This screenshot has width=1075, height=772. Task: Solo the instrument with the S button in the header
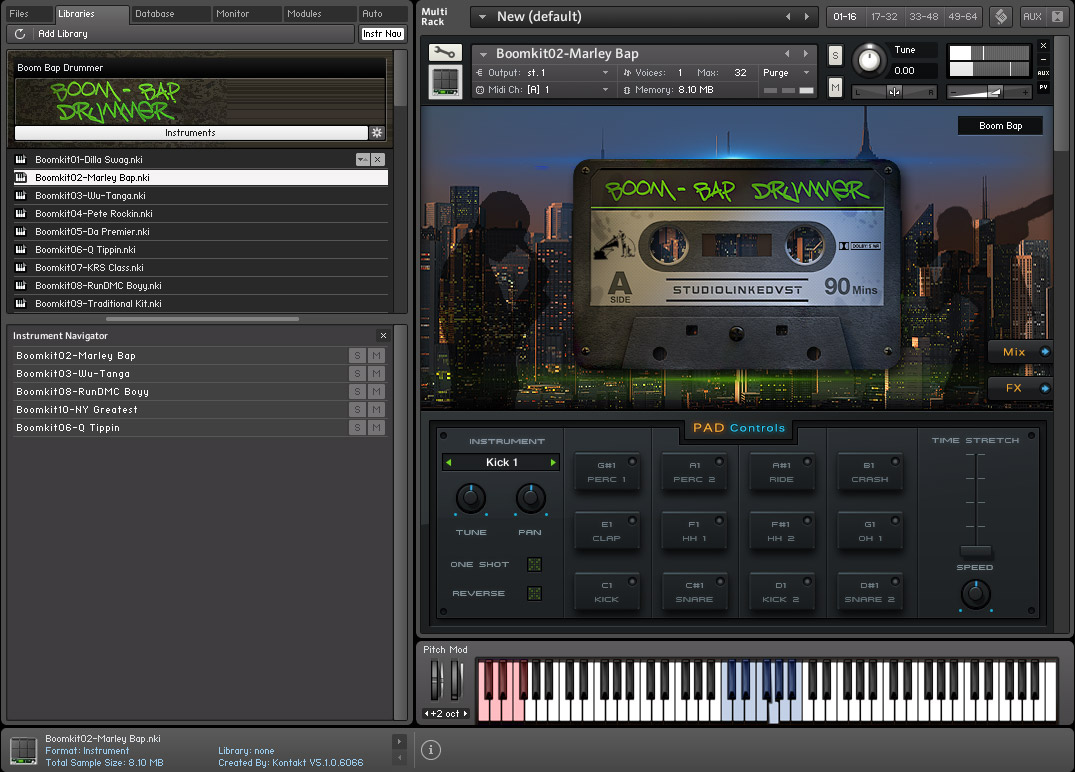pyautogui.click(x=835, y=56)
